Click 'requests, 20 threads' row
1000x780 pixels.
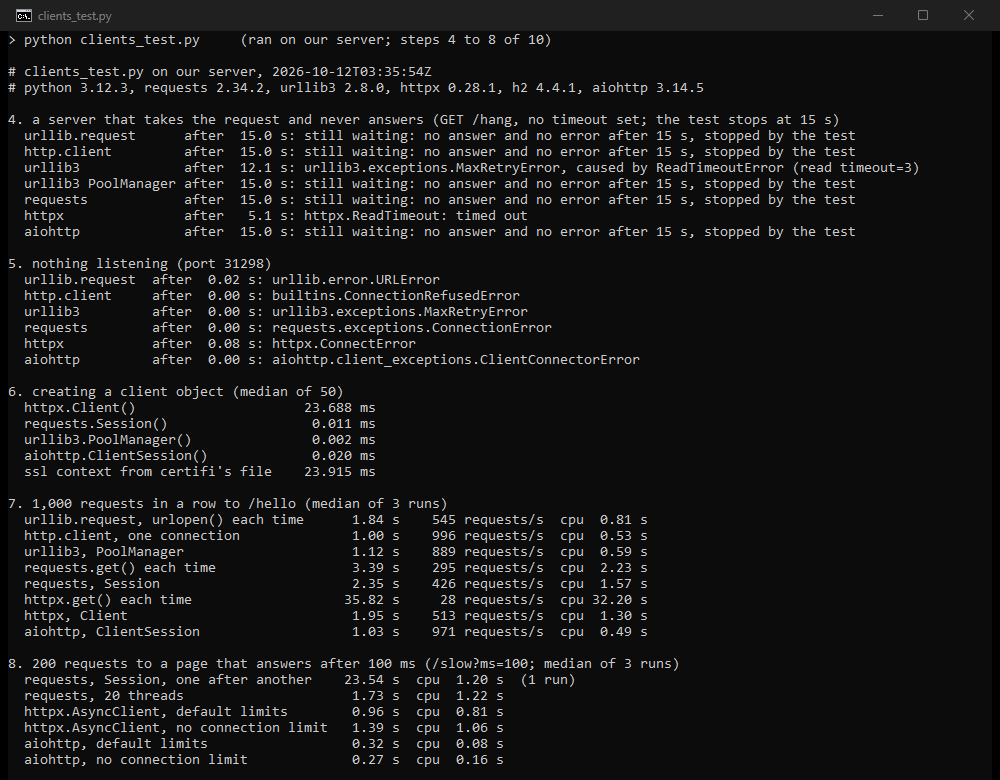[263, 696]
